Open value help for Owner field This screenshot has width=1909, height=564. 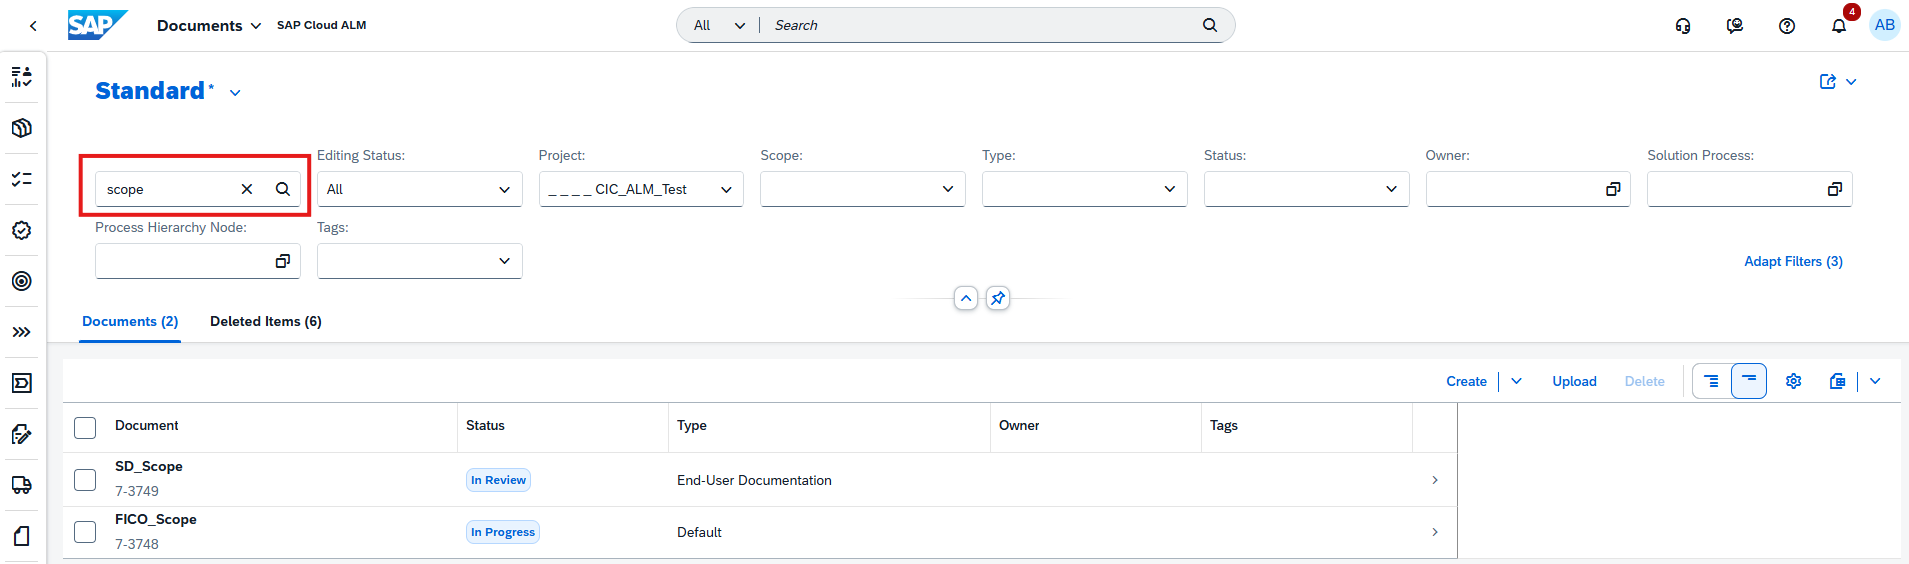click(x=1612, y=189)
